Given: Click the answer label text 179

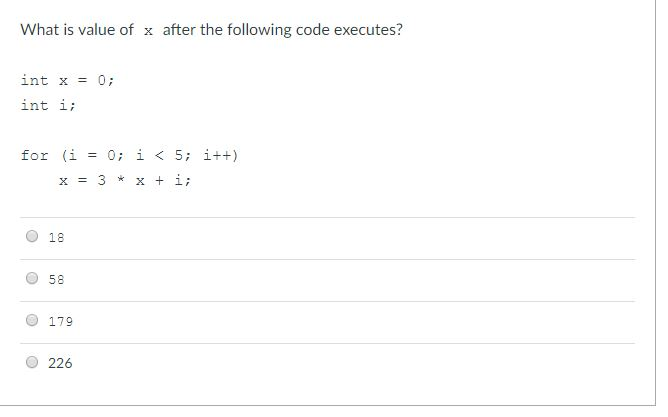Looking at the screenshot, I should (x=60, y=321).
